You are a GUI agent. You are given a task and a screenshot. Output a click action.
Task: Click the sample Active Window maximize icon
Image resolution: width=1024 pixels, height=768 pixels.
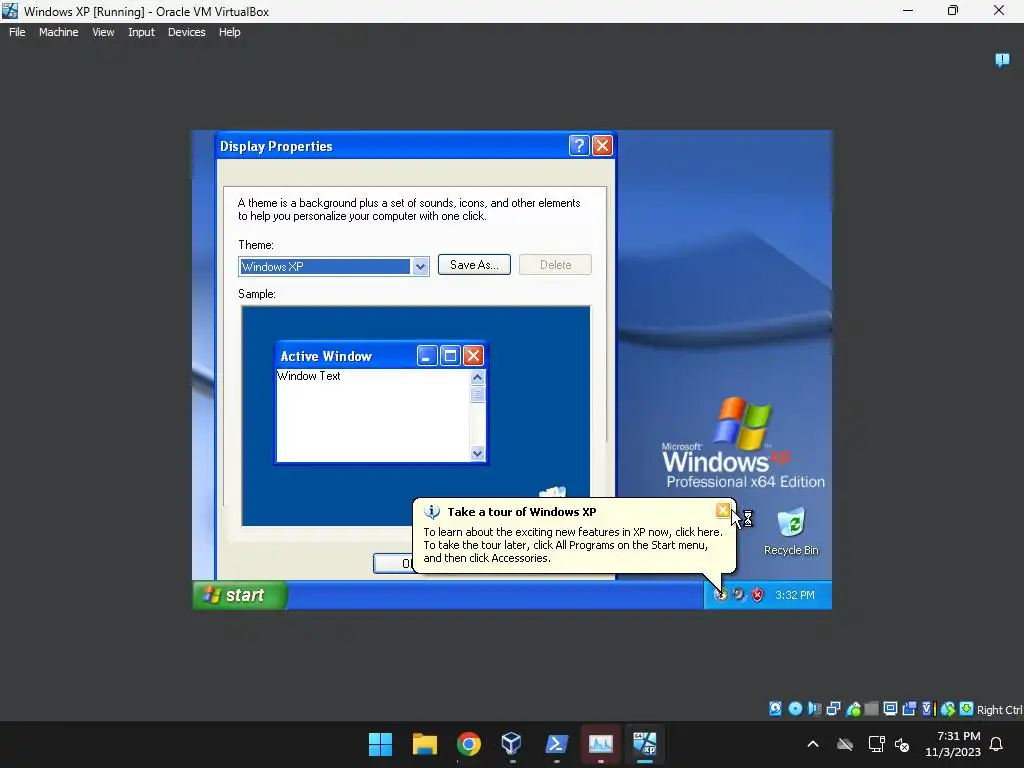click(x=450, y=355)
